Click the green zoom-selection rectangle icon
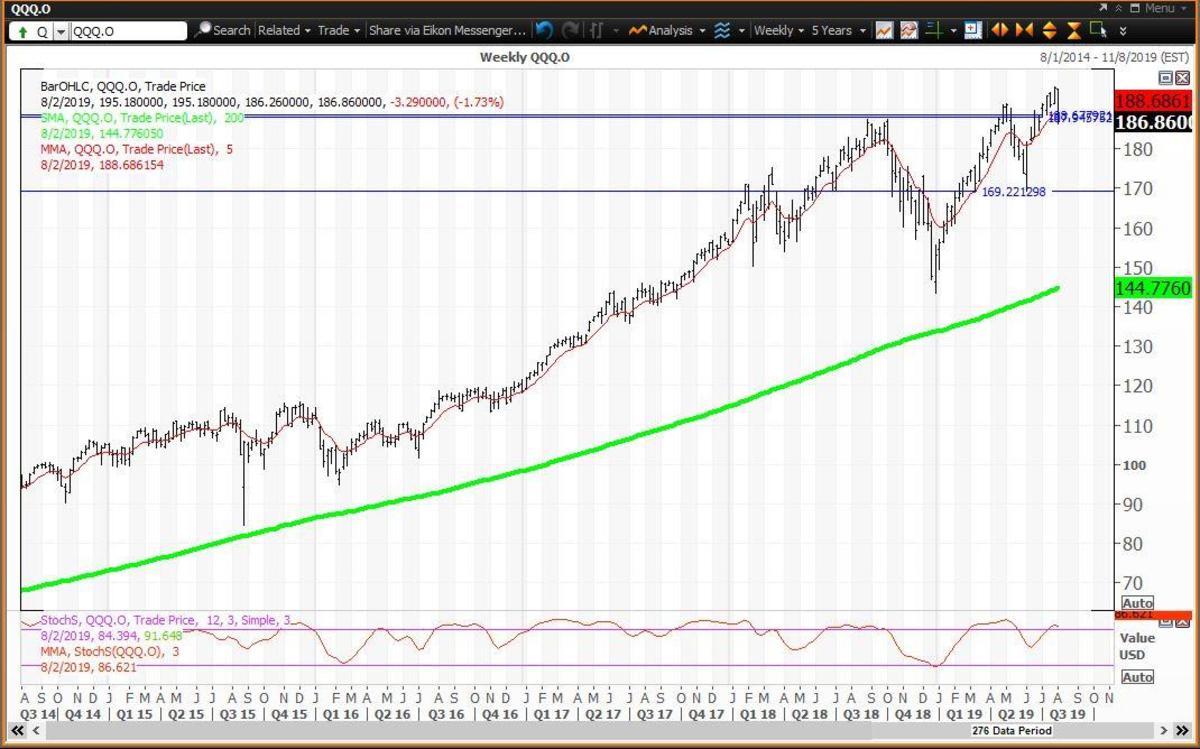Viewport: 1200px width, 749px height. [1099, 29]
